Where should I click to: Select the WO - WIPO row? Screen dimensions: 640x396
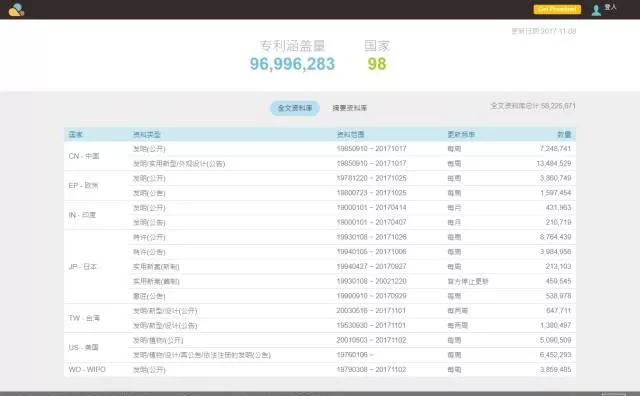320,369
